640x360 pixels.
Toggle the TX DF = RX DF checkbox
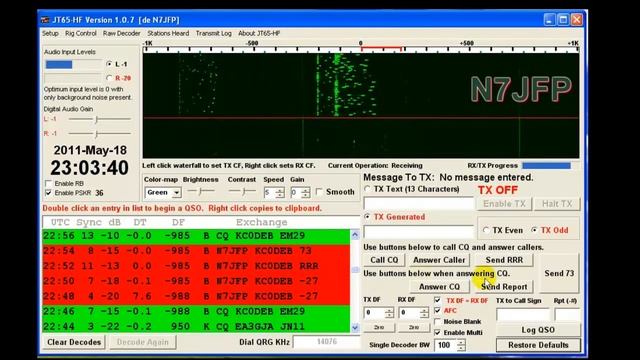pyautogui.click(x=438, y=300)
